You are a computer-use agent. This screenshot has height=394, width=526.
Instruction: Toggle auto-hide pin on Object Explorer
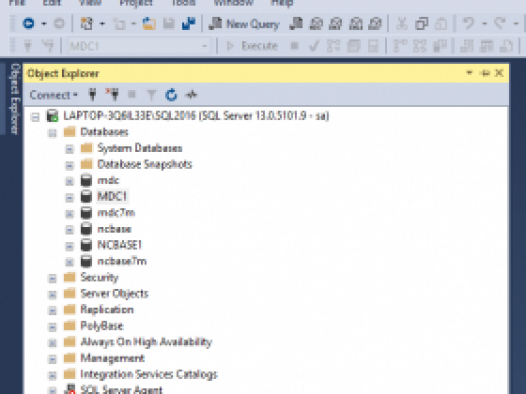point(485,73)
